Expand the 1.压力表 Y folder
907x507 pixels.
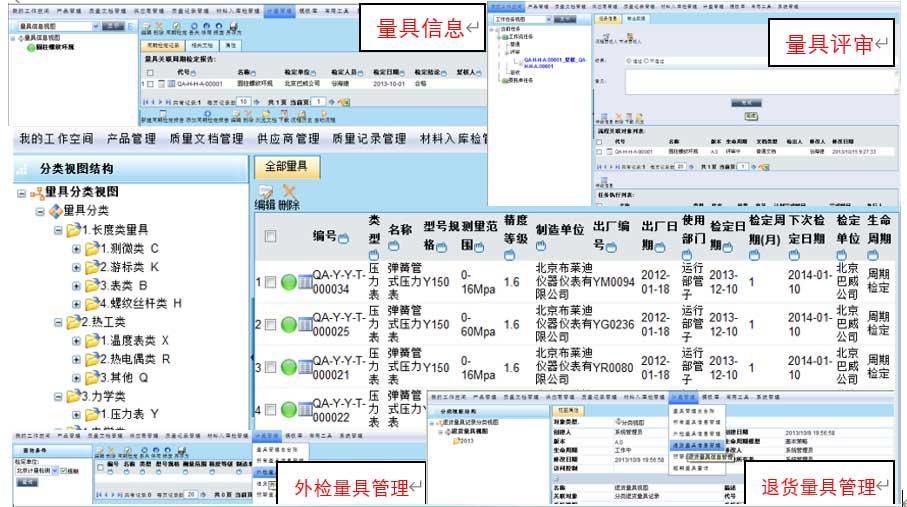(76, 414)
